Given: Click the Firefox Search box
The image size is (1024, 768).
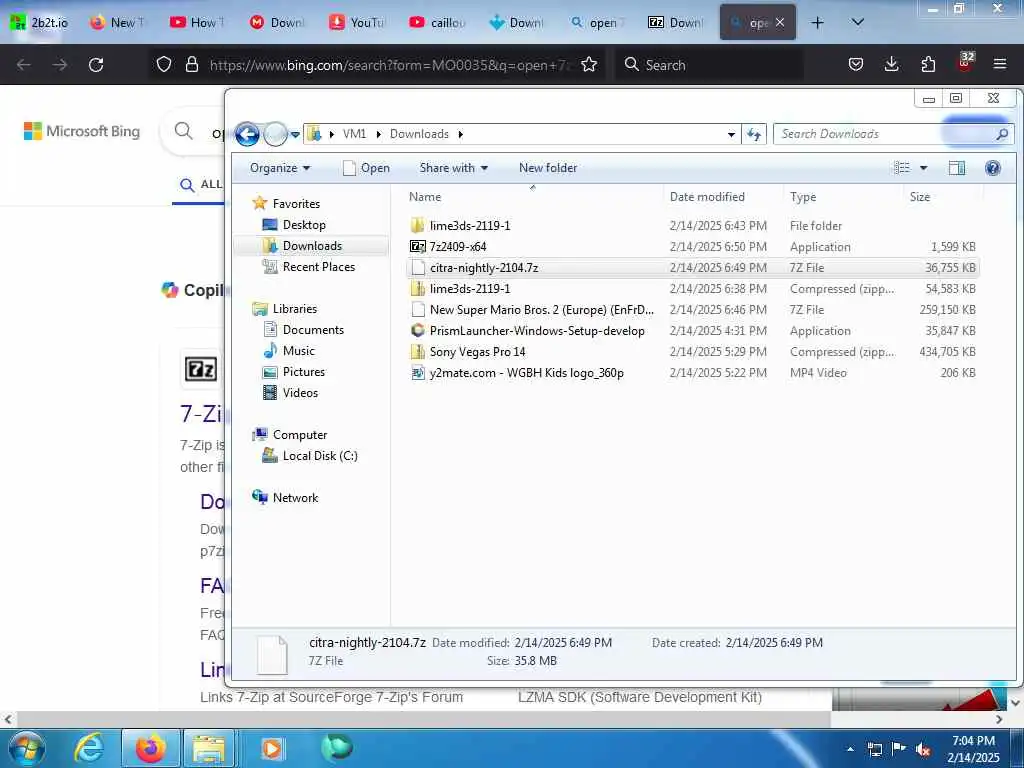Looking at the screenshot, I should pos(709,65).
